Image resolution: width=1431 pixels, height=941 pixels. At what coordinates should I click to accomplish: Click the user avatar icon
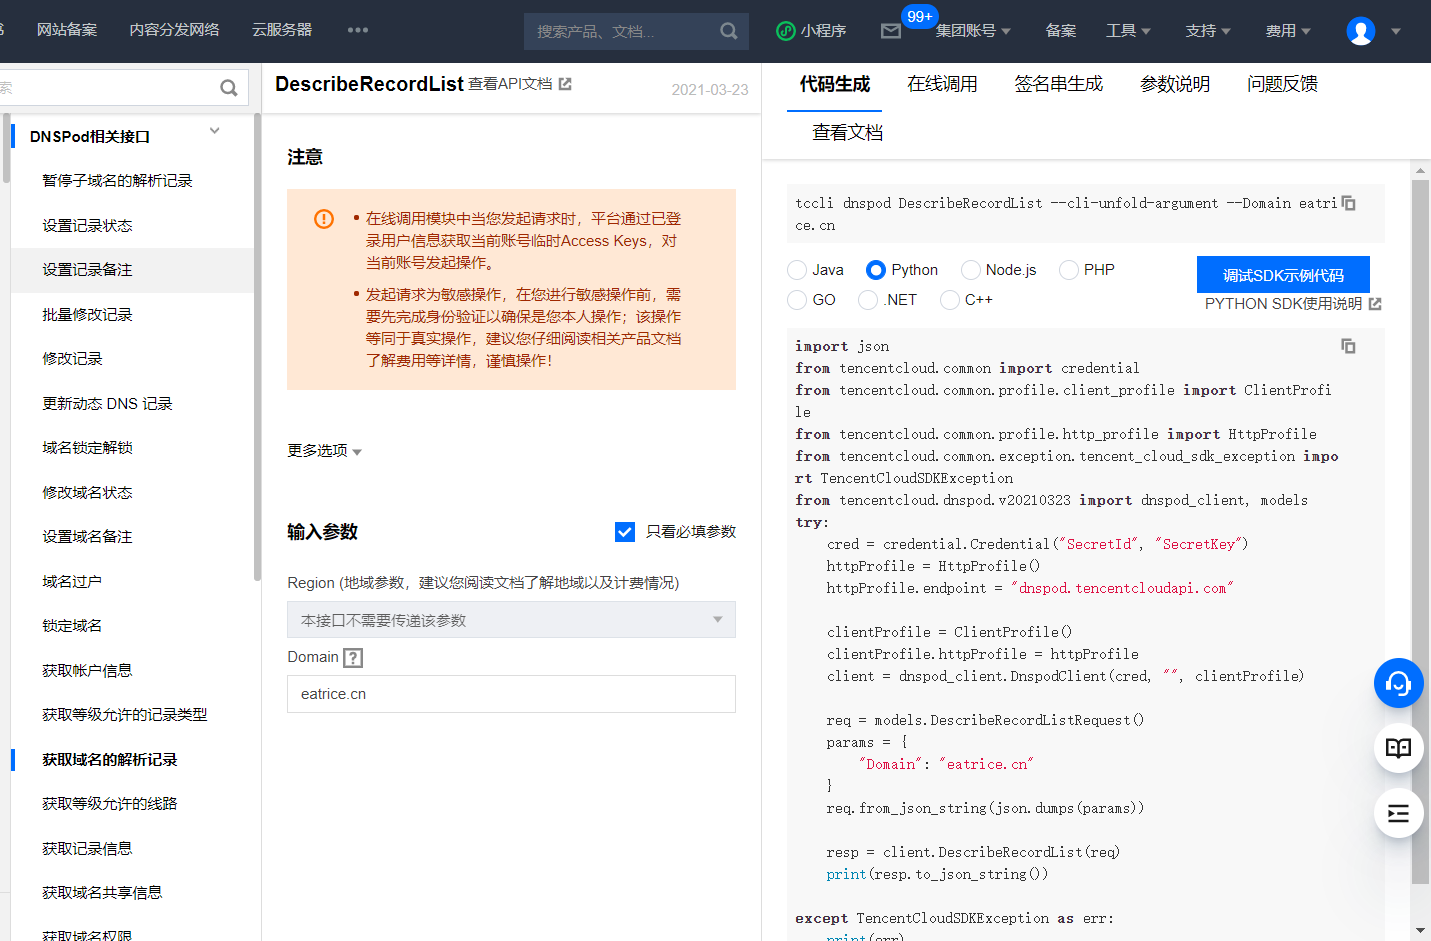1361,31
